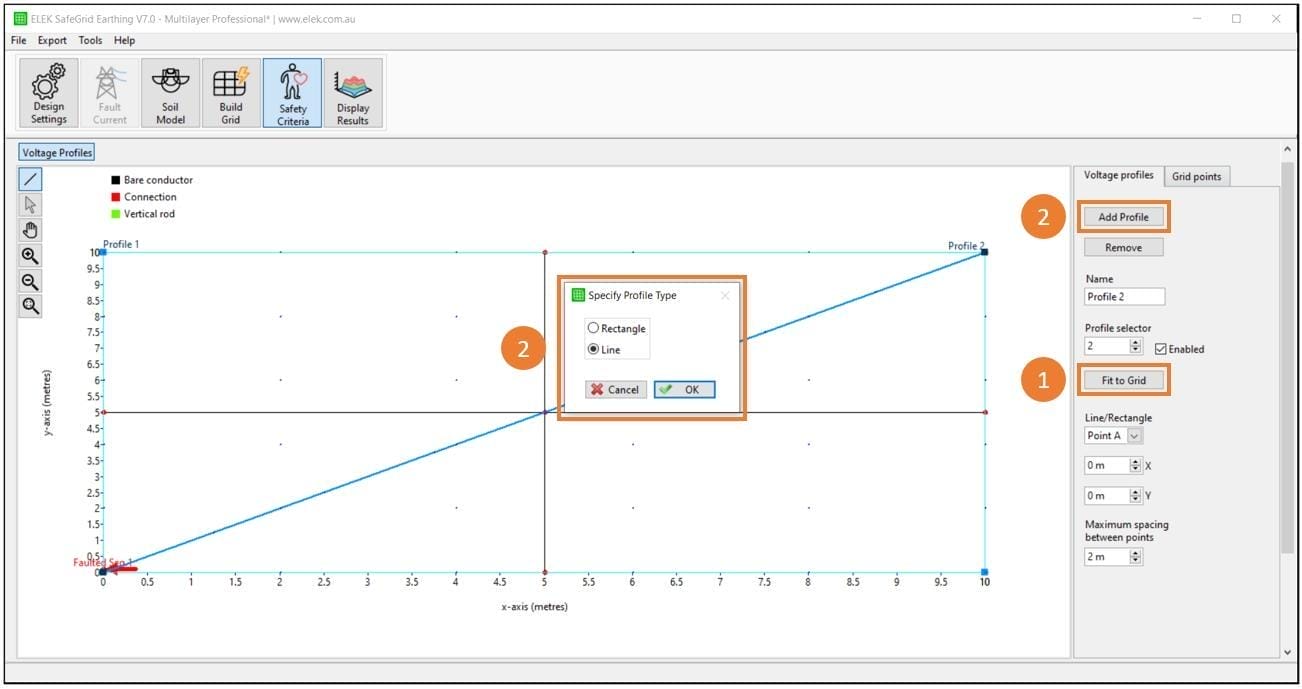Confirm the profile type with OK
Image resolution: width=1302 pixels, height=689 pixels.
(684, 389)
